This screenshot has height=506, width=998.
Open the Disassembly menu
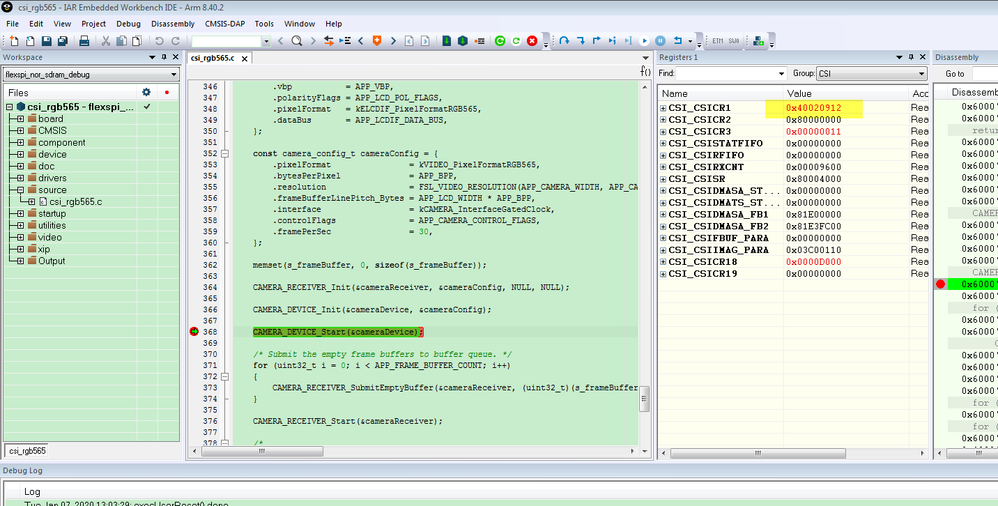(x=173, y=24)
